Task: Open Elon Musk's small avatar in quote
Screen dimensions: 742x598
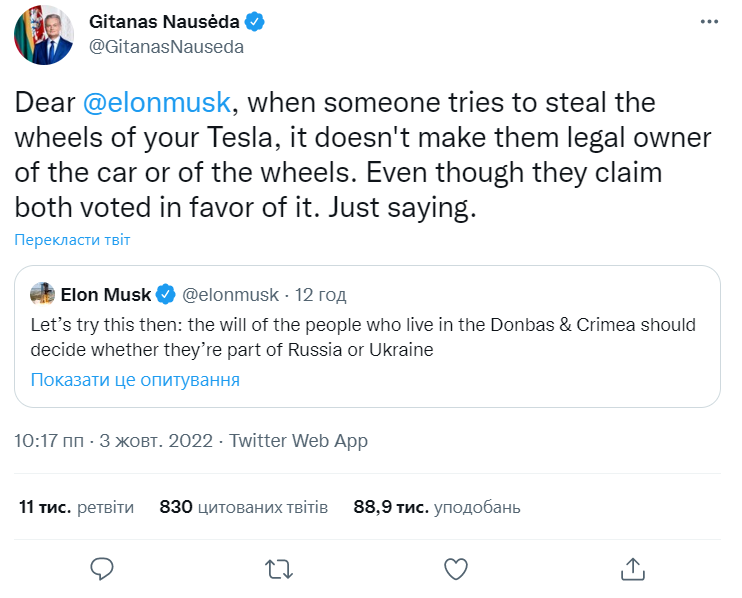Action: [x=42, y=294]
